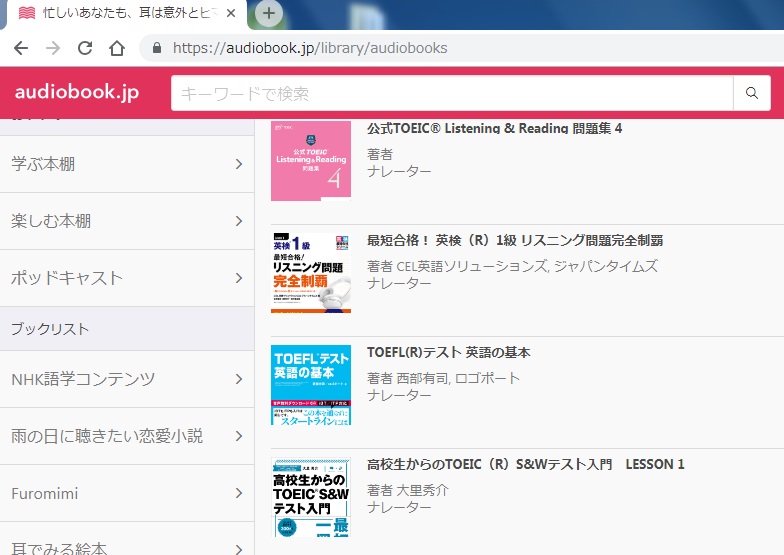The width and height of the screenshot is (784, 555).
Task: Expand chevron beside NHK語学コンテンツ
Action: (239, 379)
